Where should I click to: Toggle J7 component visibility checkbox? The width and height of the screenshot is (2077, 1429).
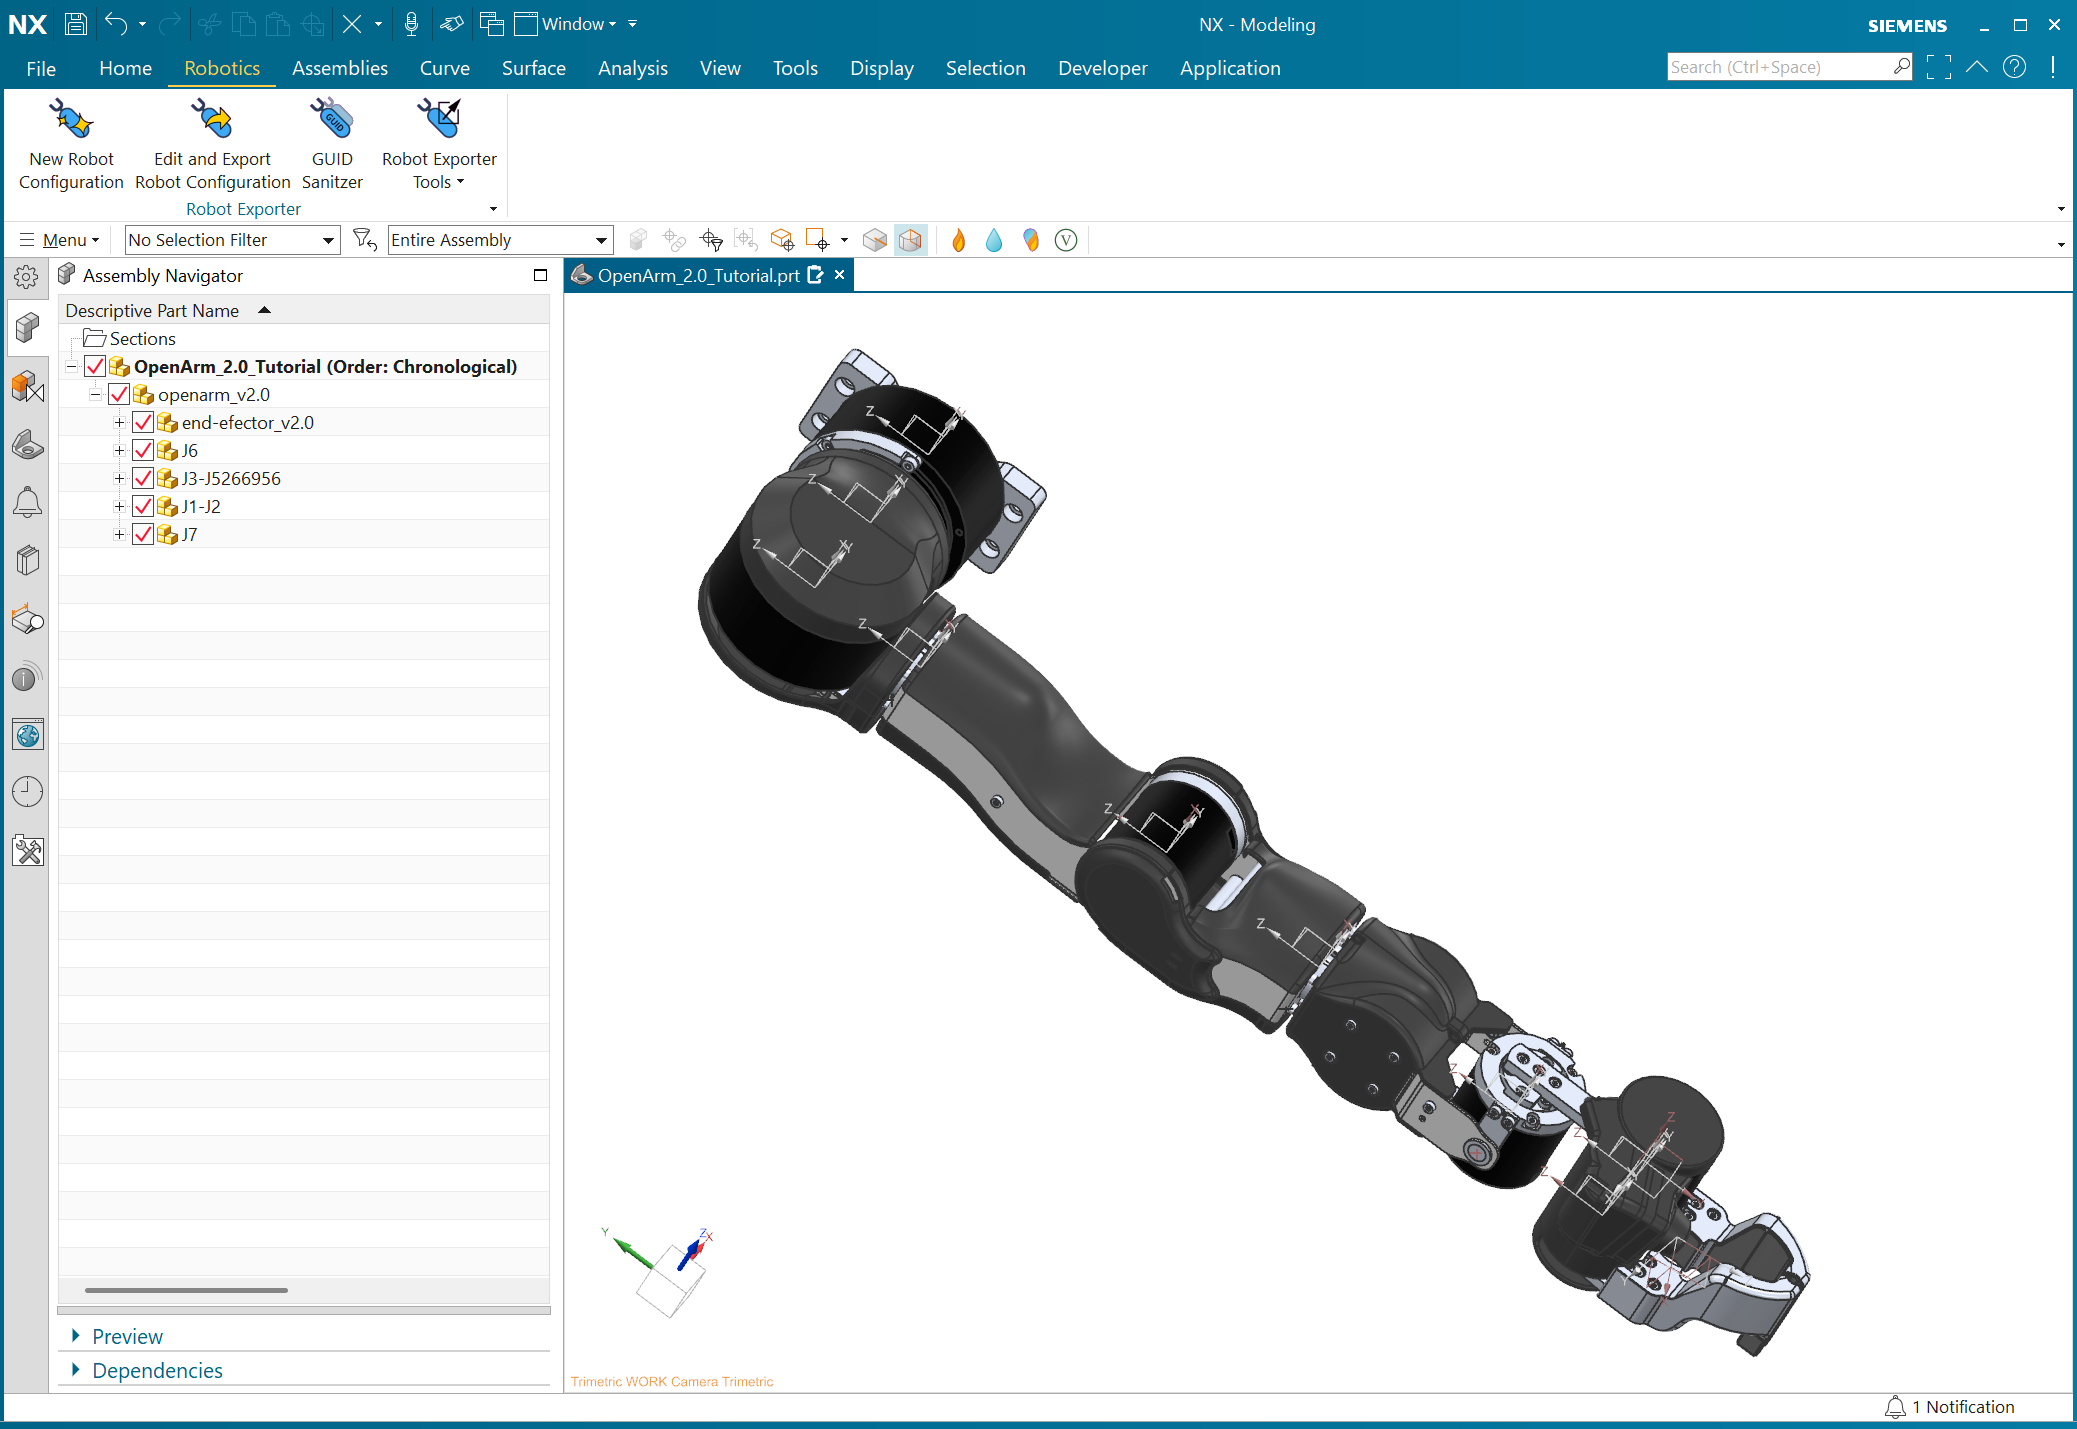pos(143,535)
